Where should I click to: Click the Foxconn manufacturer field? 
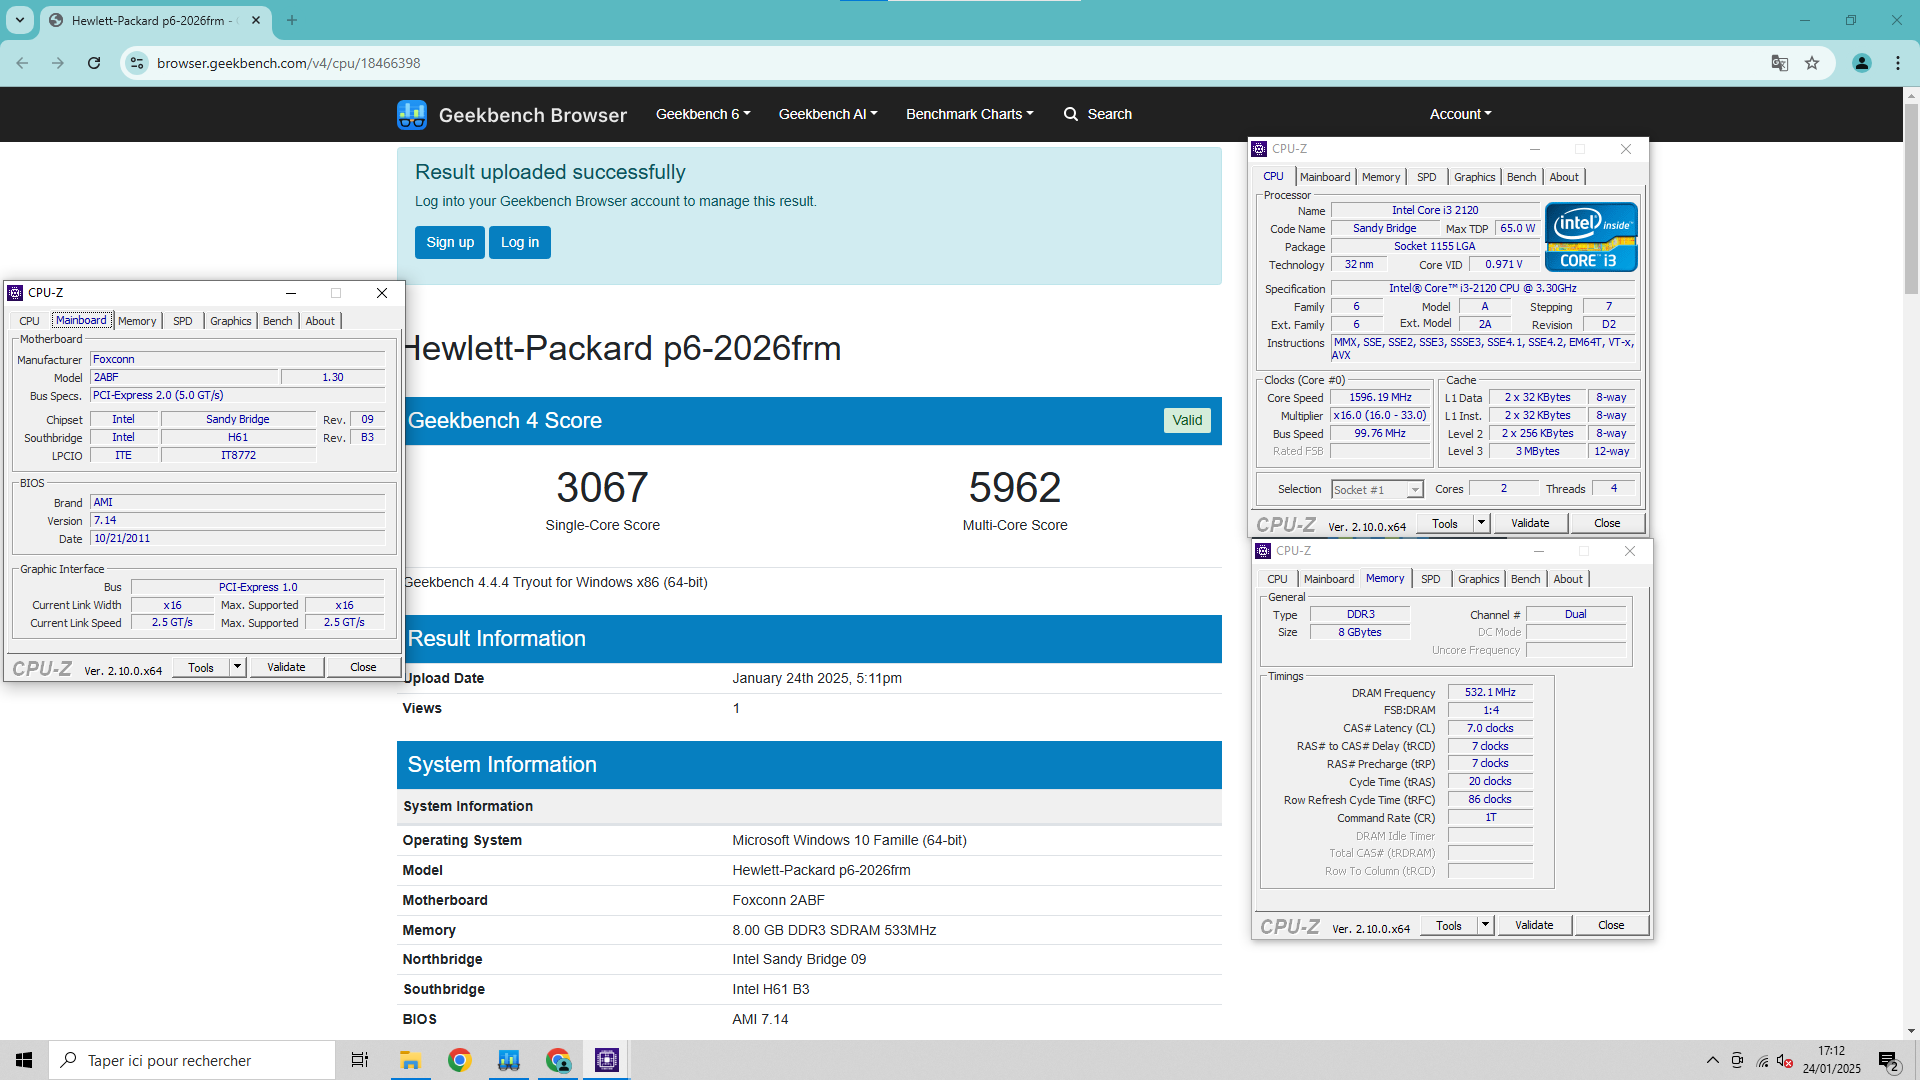point(237,359)
